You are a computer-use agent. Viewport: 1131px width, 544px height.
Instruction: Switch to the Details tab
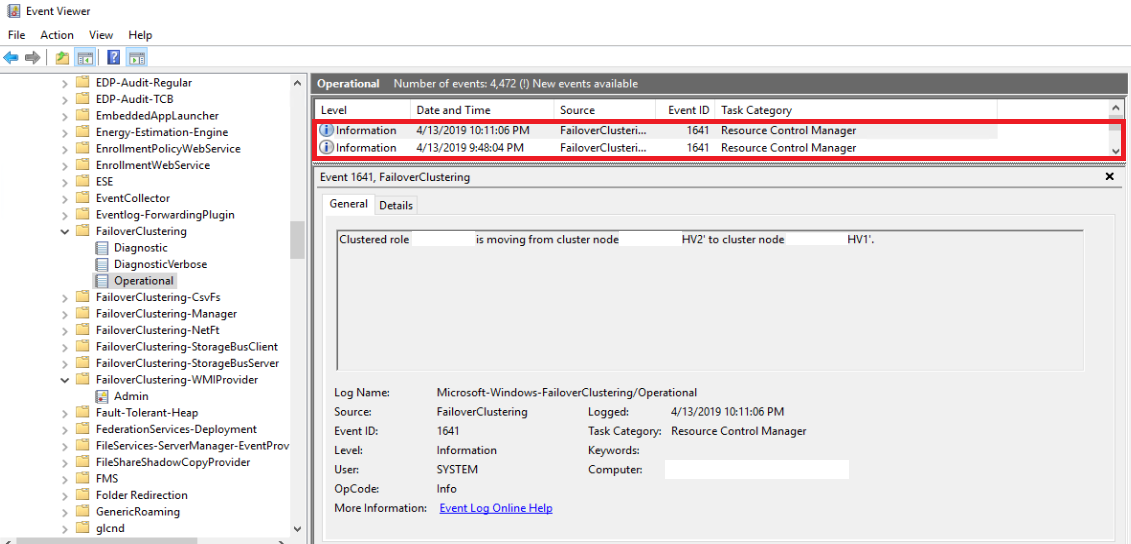pyautogui.click(x=396, y=206)
